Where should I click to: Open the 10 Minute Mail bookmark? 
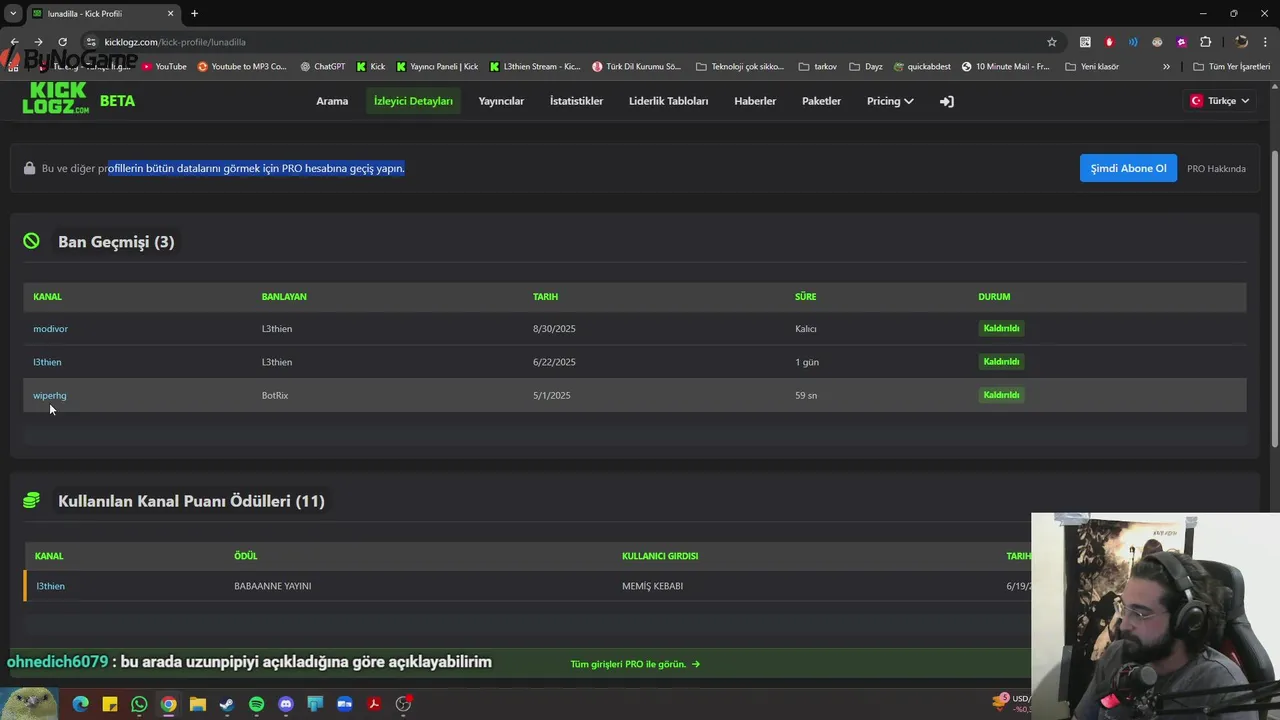click(1006, 67)
